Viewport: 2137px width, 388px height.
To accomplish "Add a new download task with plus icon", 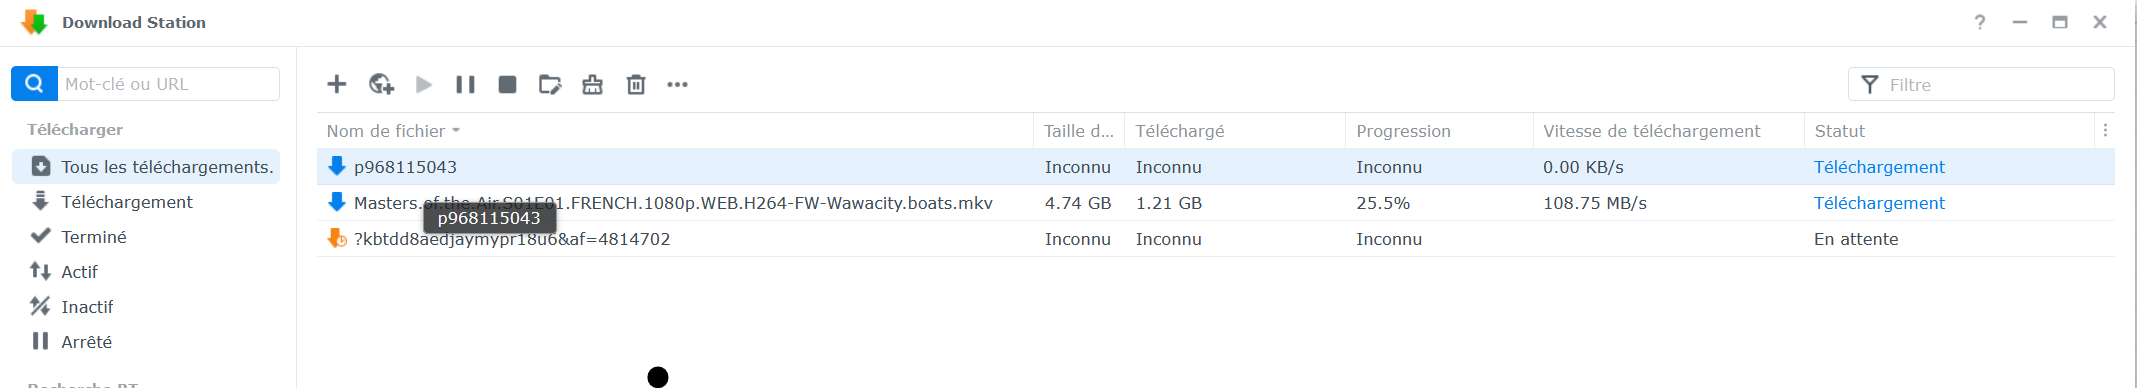I will (337, 84).
